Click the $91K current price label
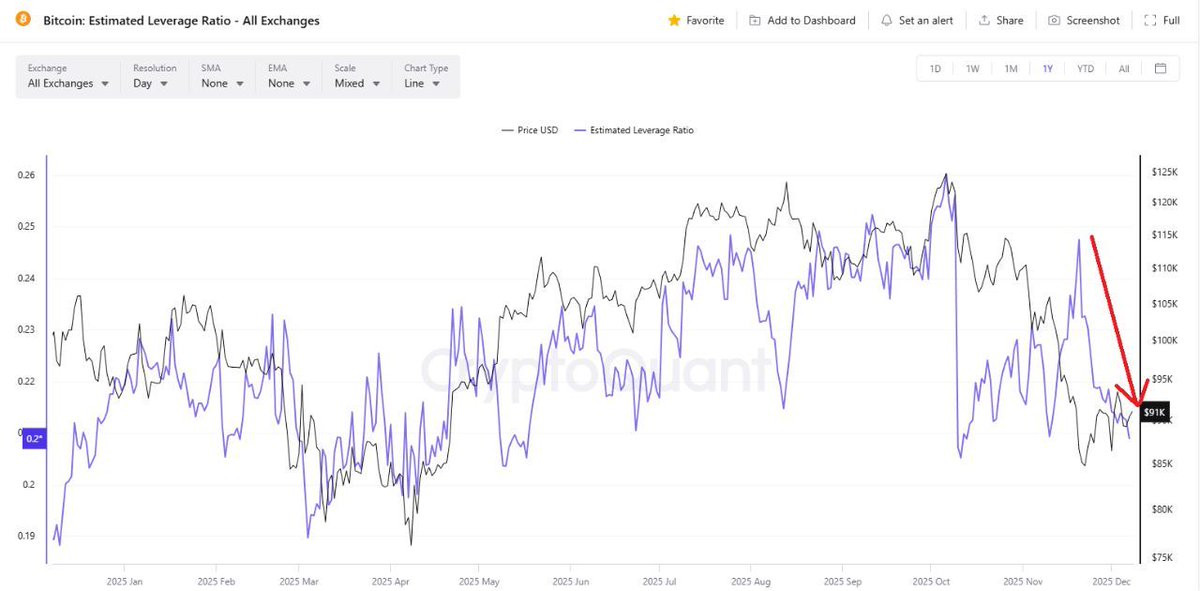The width and height of the screenshot is (1200, 591). coord(1155,412)
